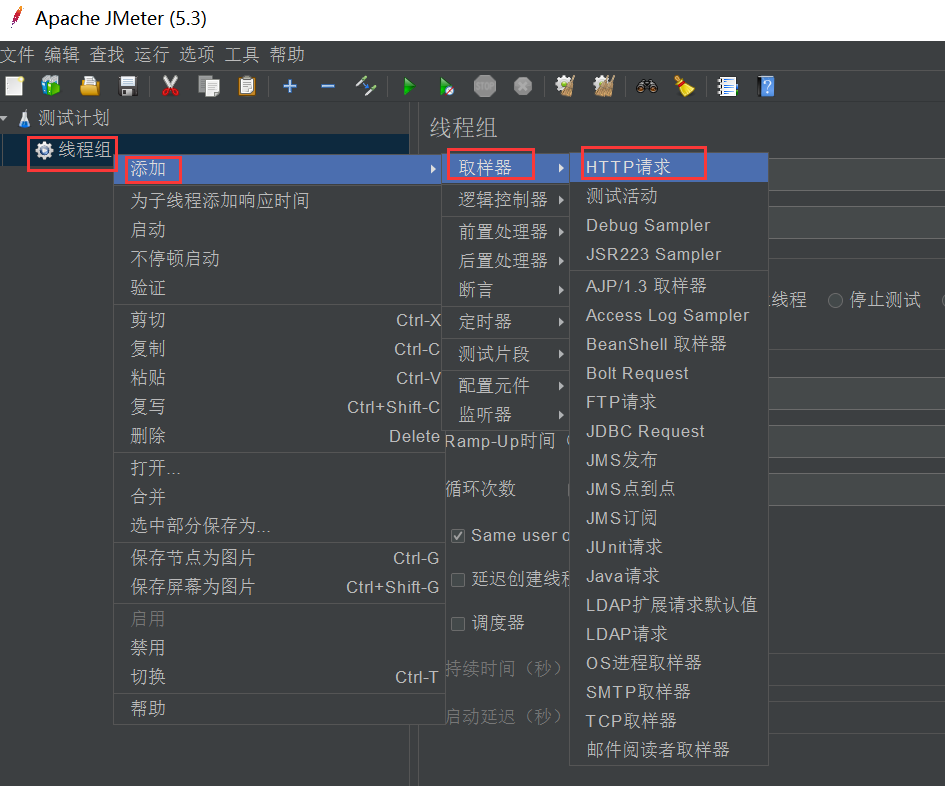Open the templates icon on the toolbar
Screen dimensions: 945x786
click(x=50, y=86)
